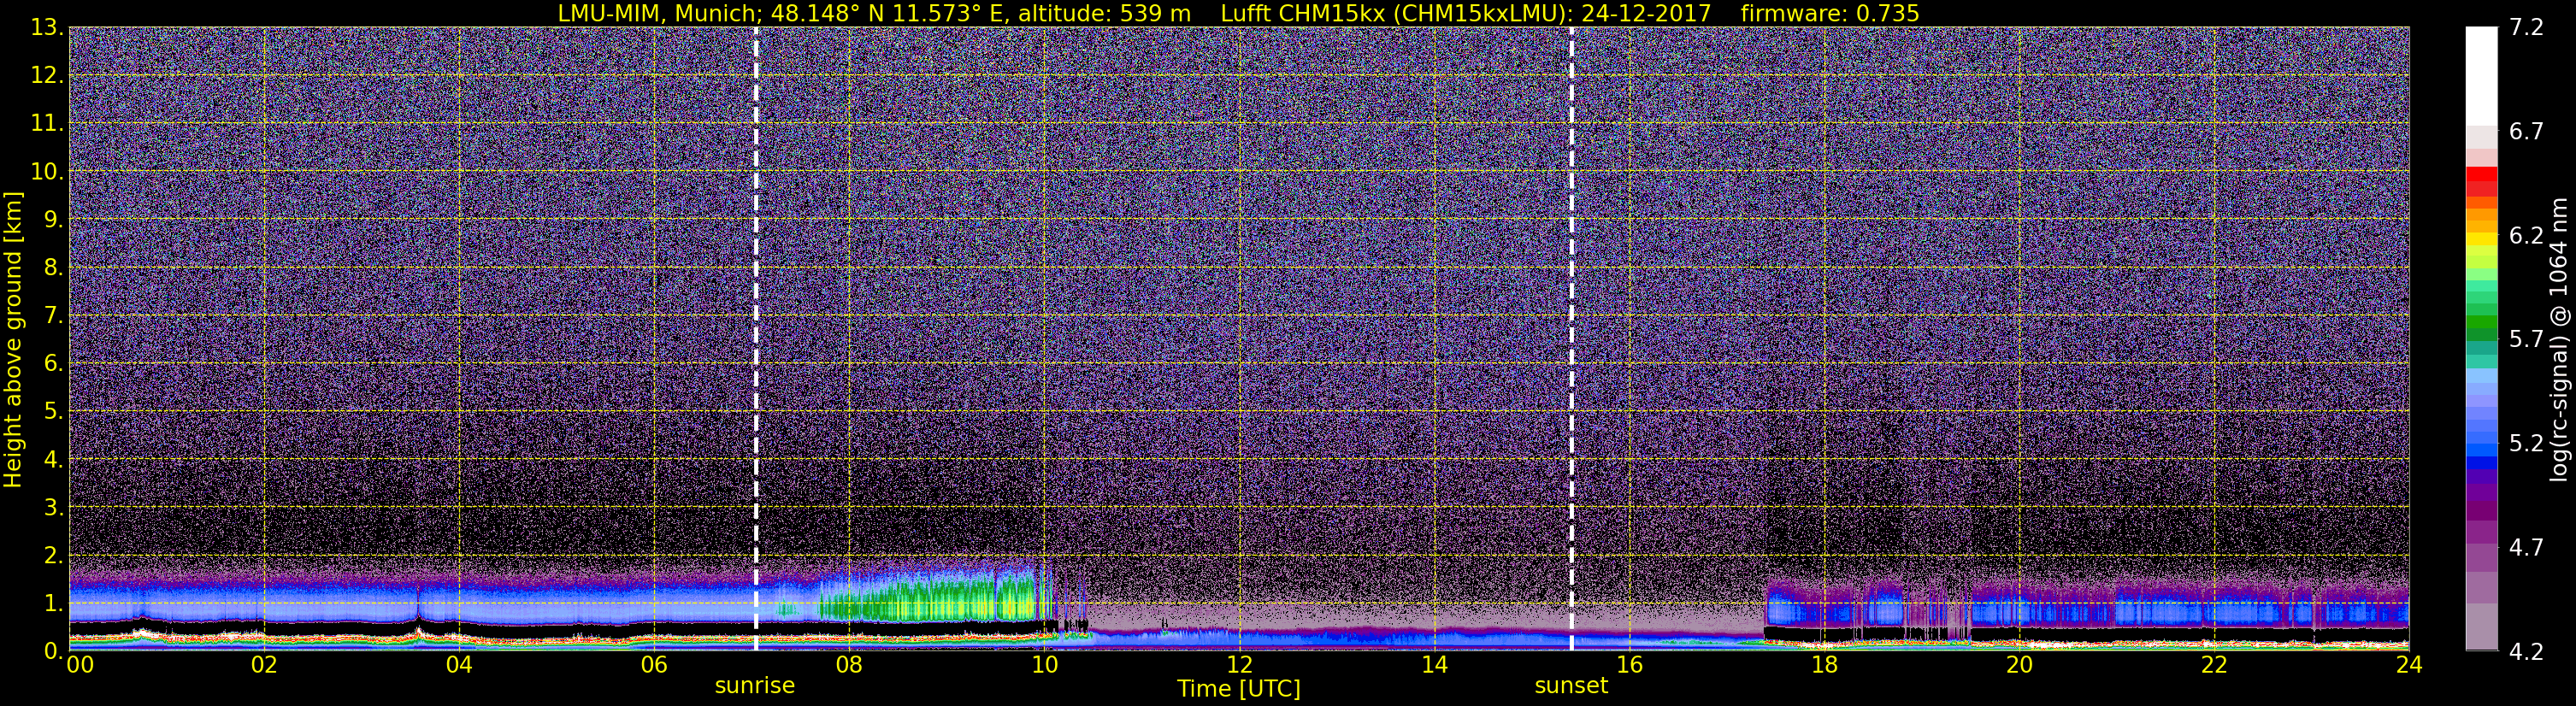Viewport: 2576px width, 706px height.
Task: Click the '22' time tick label
Action: pyautogui.click(x=2214, y=666)
